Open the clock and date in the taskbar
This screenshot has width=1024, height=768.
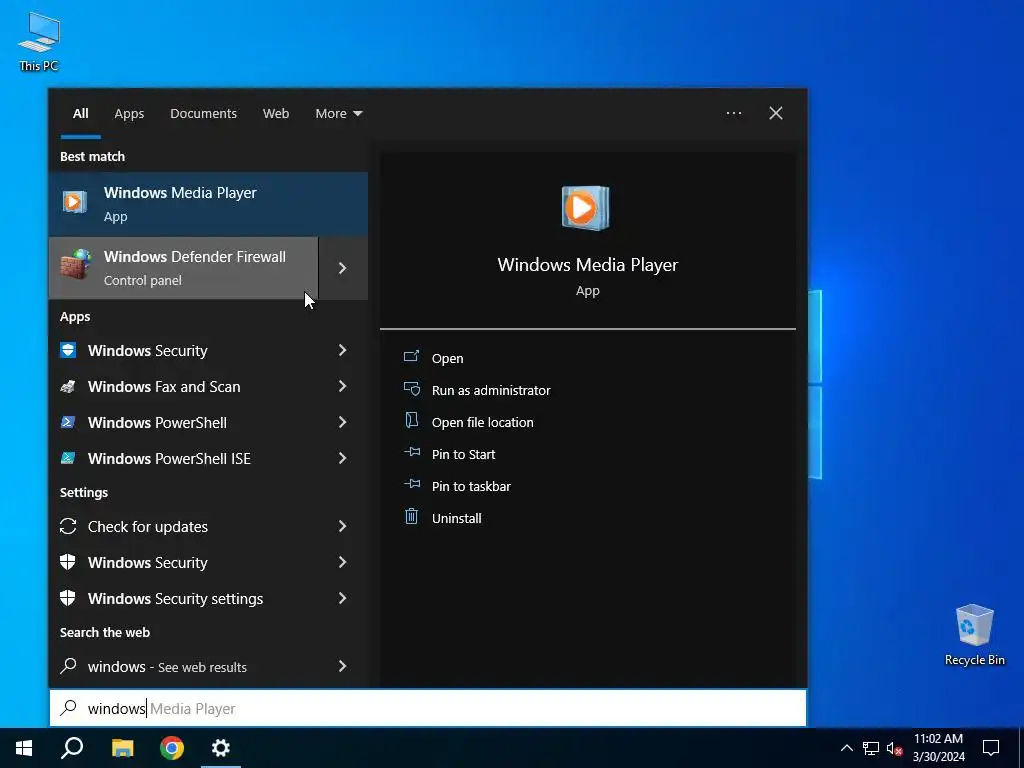[x=938, y=748]
